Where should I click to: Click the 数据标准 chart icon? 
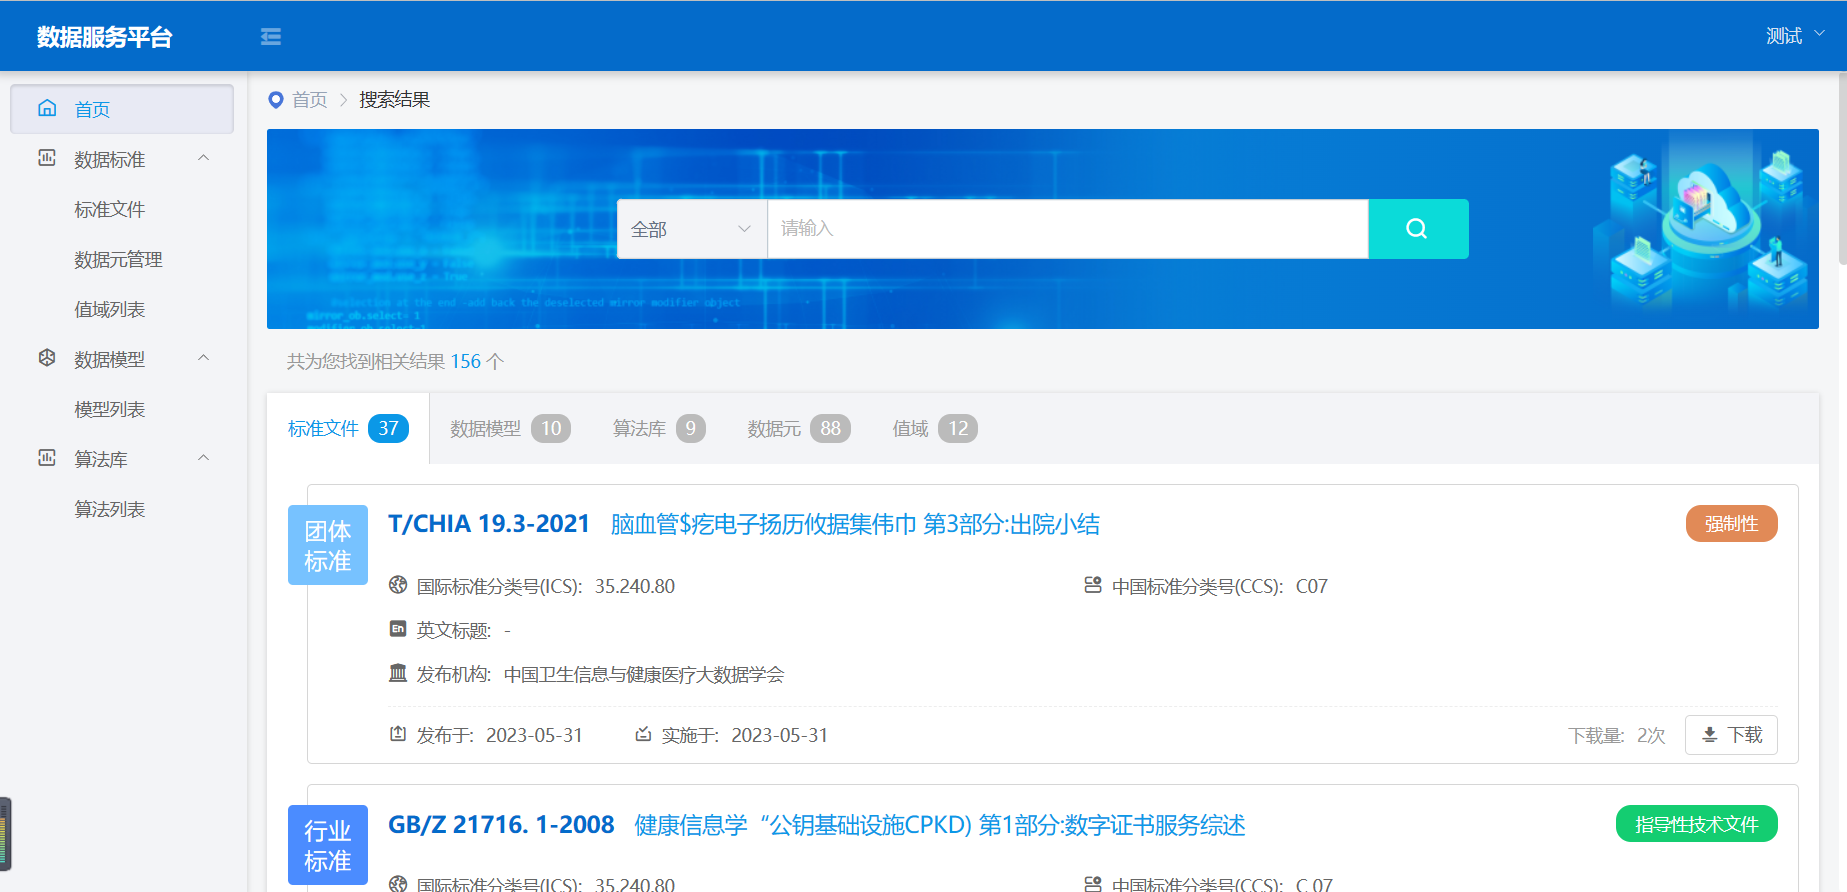pos(47,158)
